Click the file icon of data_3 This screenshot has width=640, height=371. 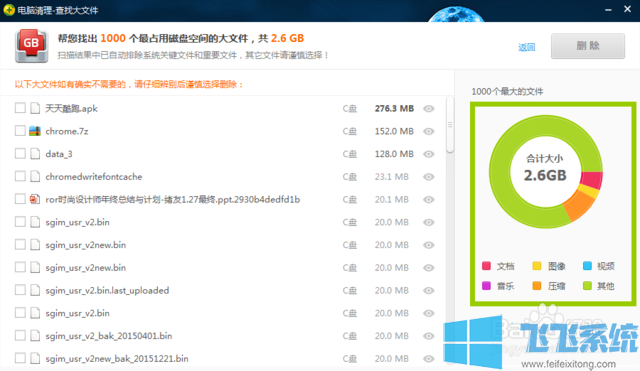pos(35,154)
